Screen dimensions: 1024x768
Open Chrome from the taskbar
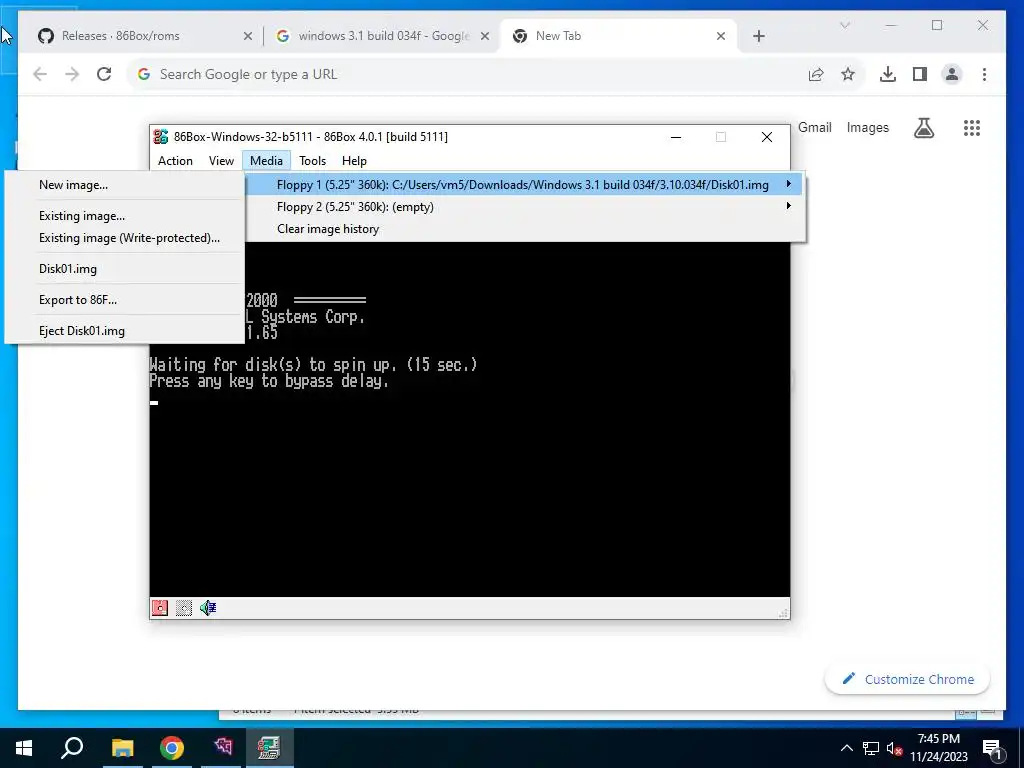172,748
